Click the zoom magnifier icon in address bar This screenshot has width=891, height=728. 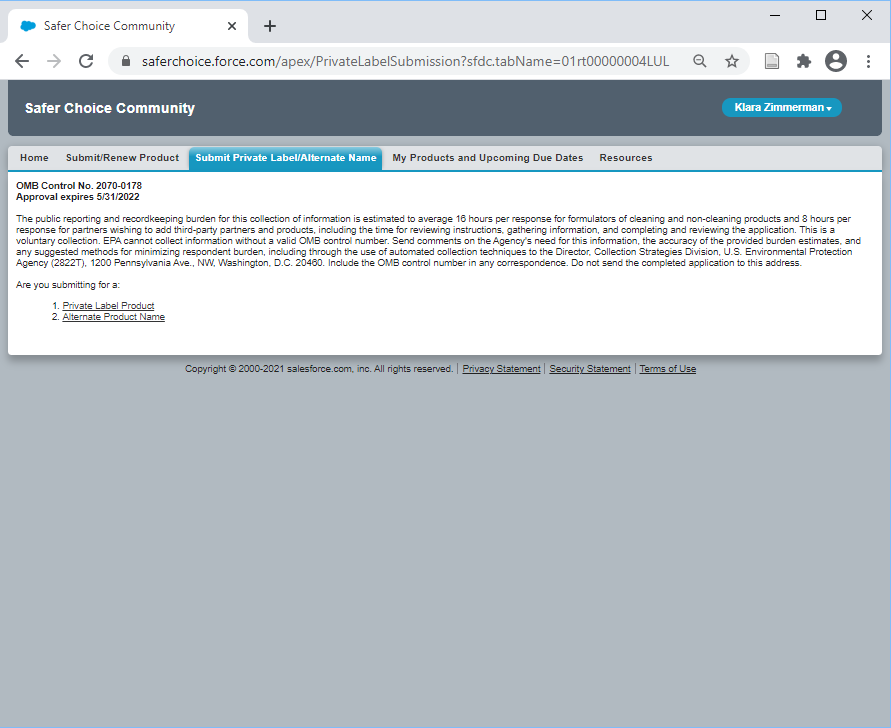700,61
